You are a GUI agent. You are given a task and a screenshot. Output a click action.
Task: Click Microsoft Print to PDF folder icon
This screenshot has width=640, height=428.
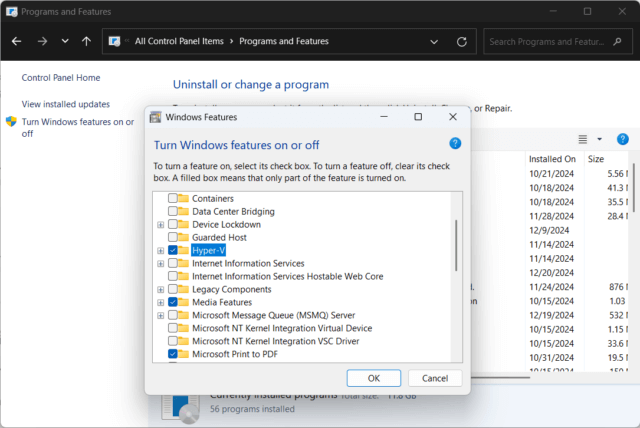click(x=184, y=354)
